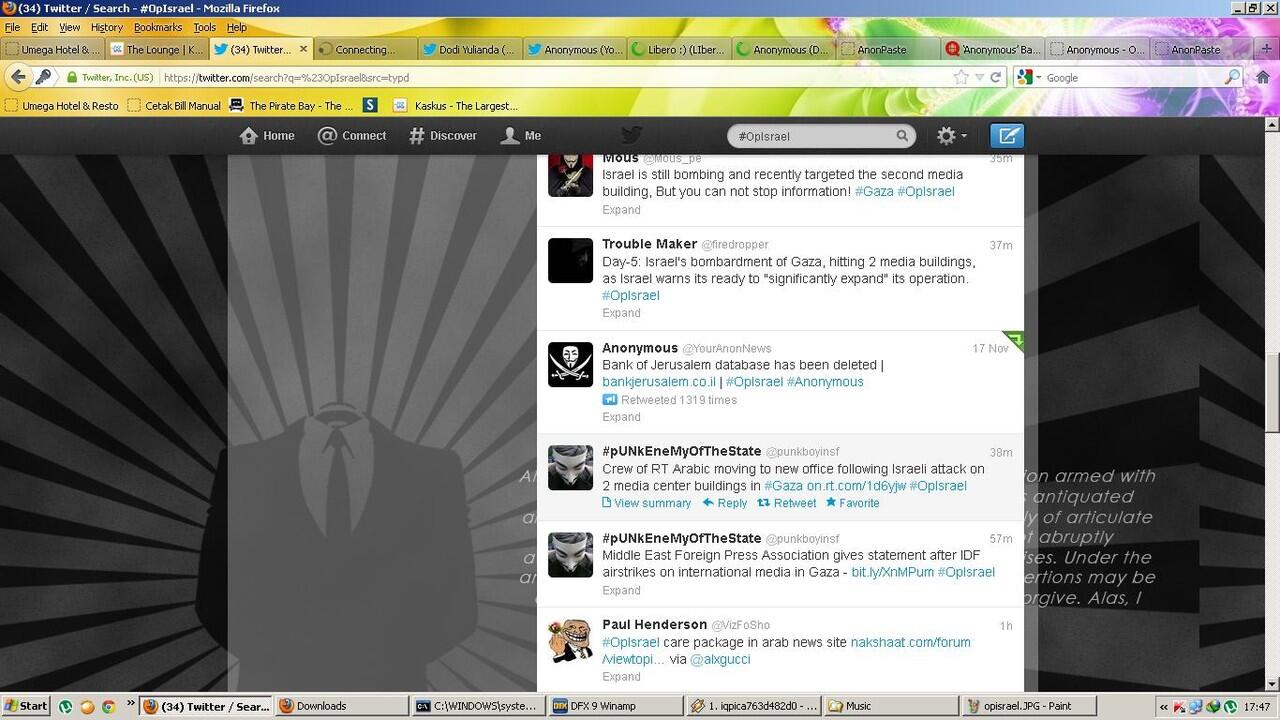This screenshot has width=1280, height=720.
Task: Bookmark this page with the star icon
Action: pyautogui.click(x=961, y=77)
